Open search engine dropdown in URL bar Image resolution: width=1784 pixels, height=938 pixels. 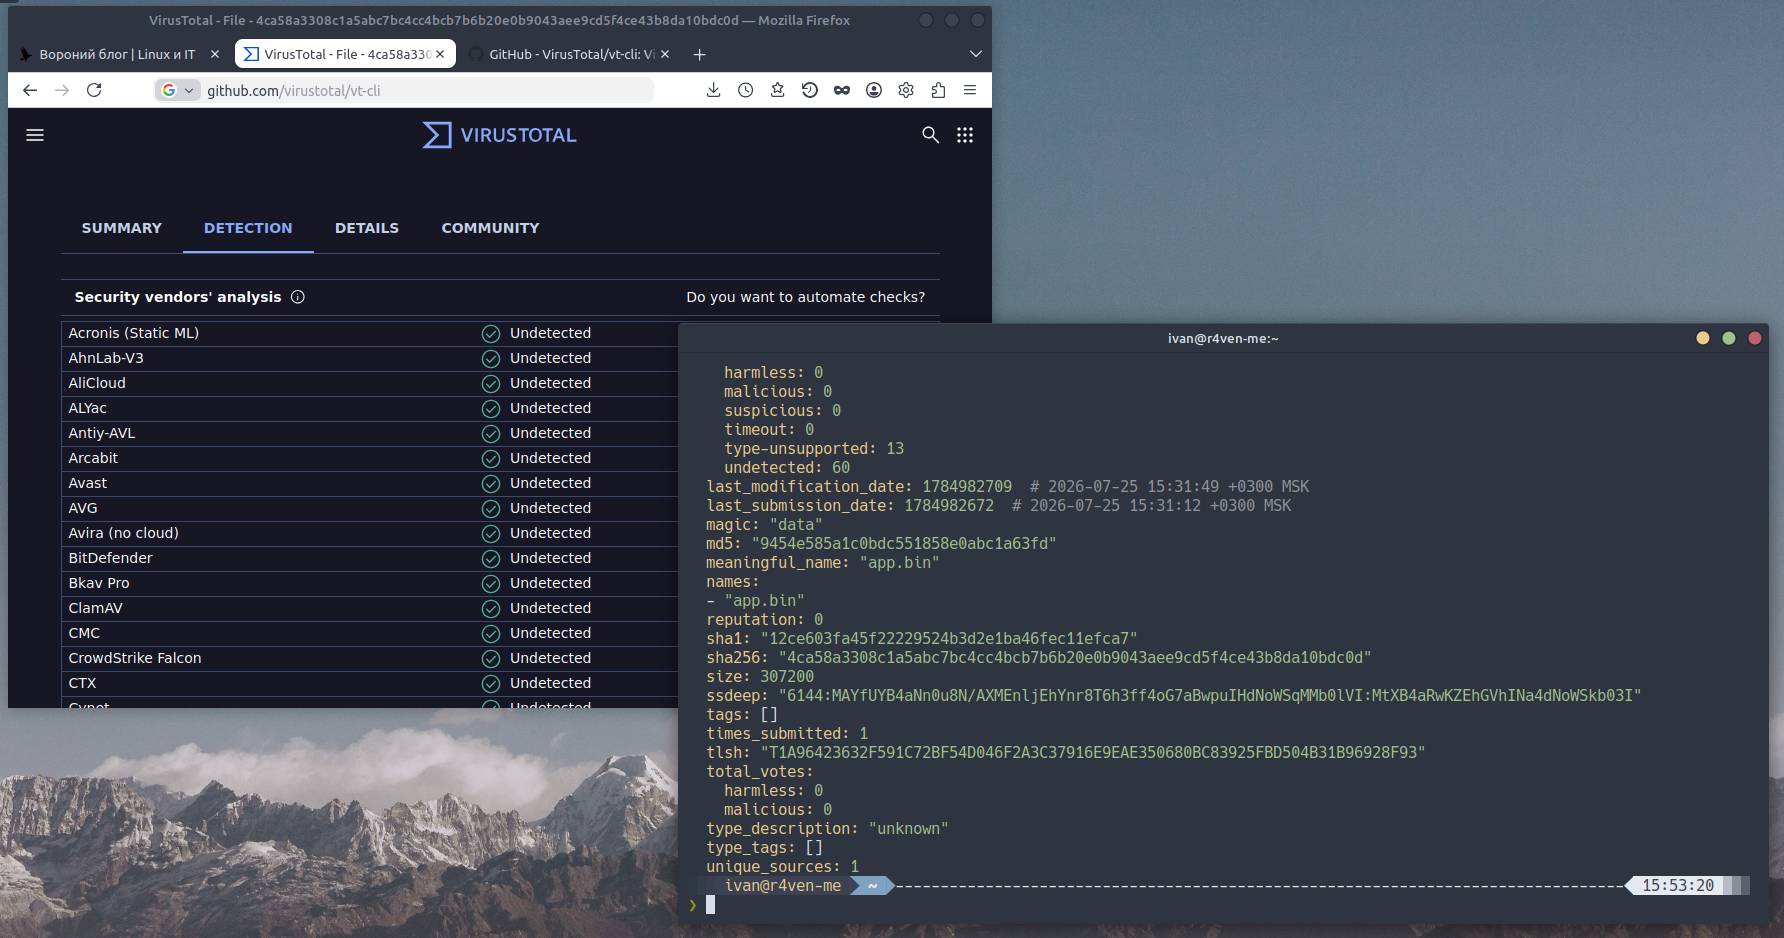click(x=177, y=90)
